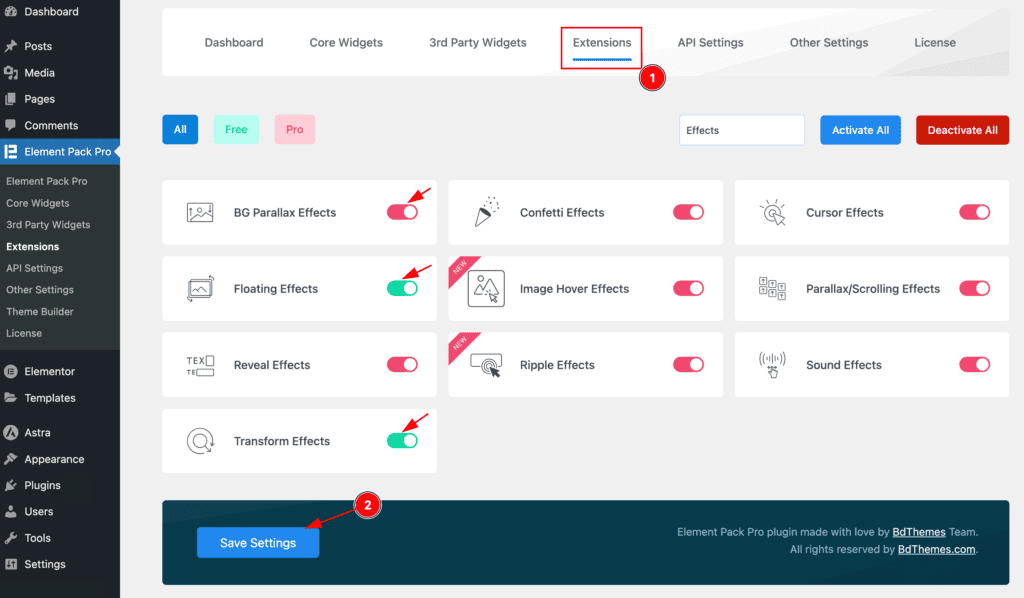Click the Appearance paintbrush icon
Screen dimensions: 1024x598
(10, 459)
